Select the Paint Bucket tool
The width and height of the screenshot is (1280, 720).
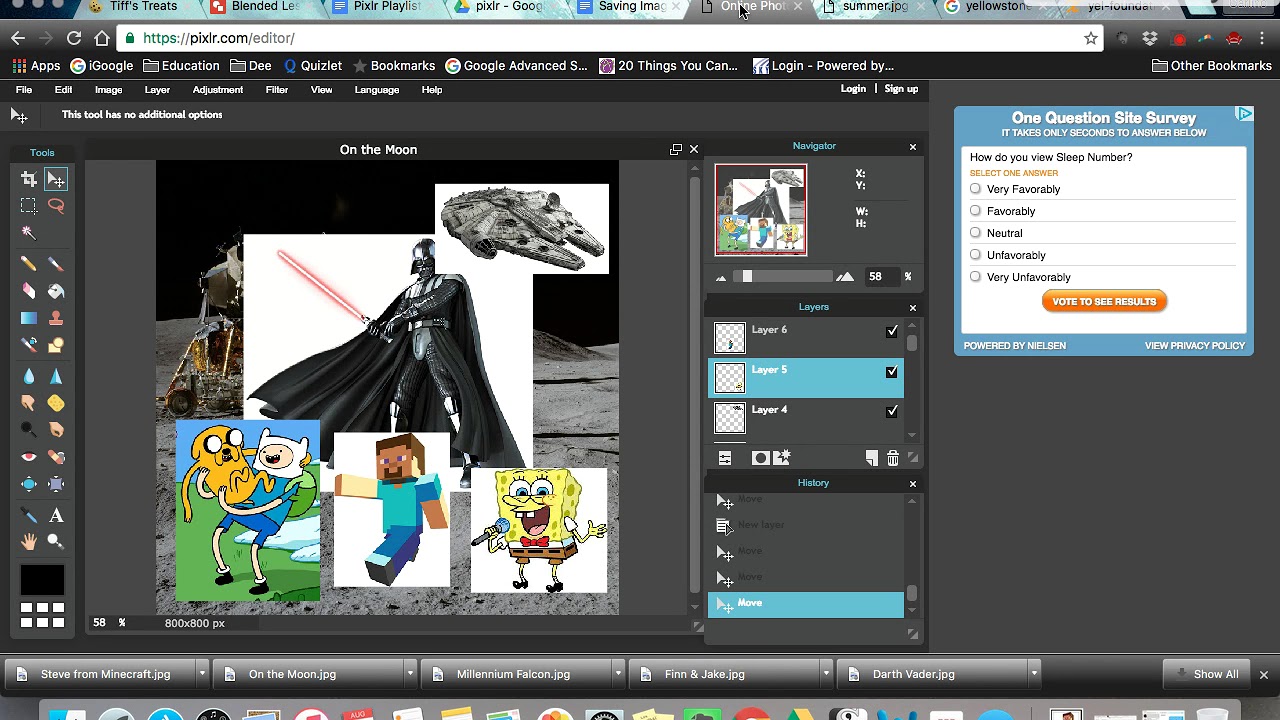point(56,291)
